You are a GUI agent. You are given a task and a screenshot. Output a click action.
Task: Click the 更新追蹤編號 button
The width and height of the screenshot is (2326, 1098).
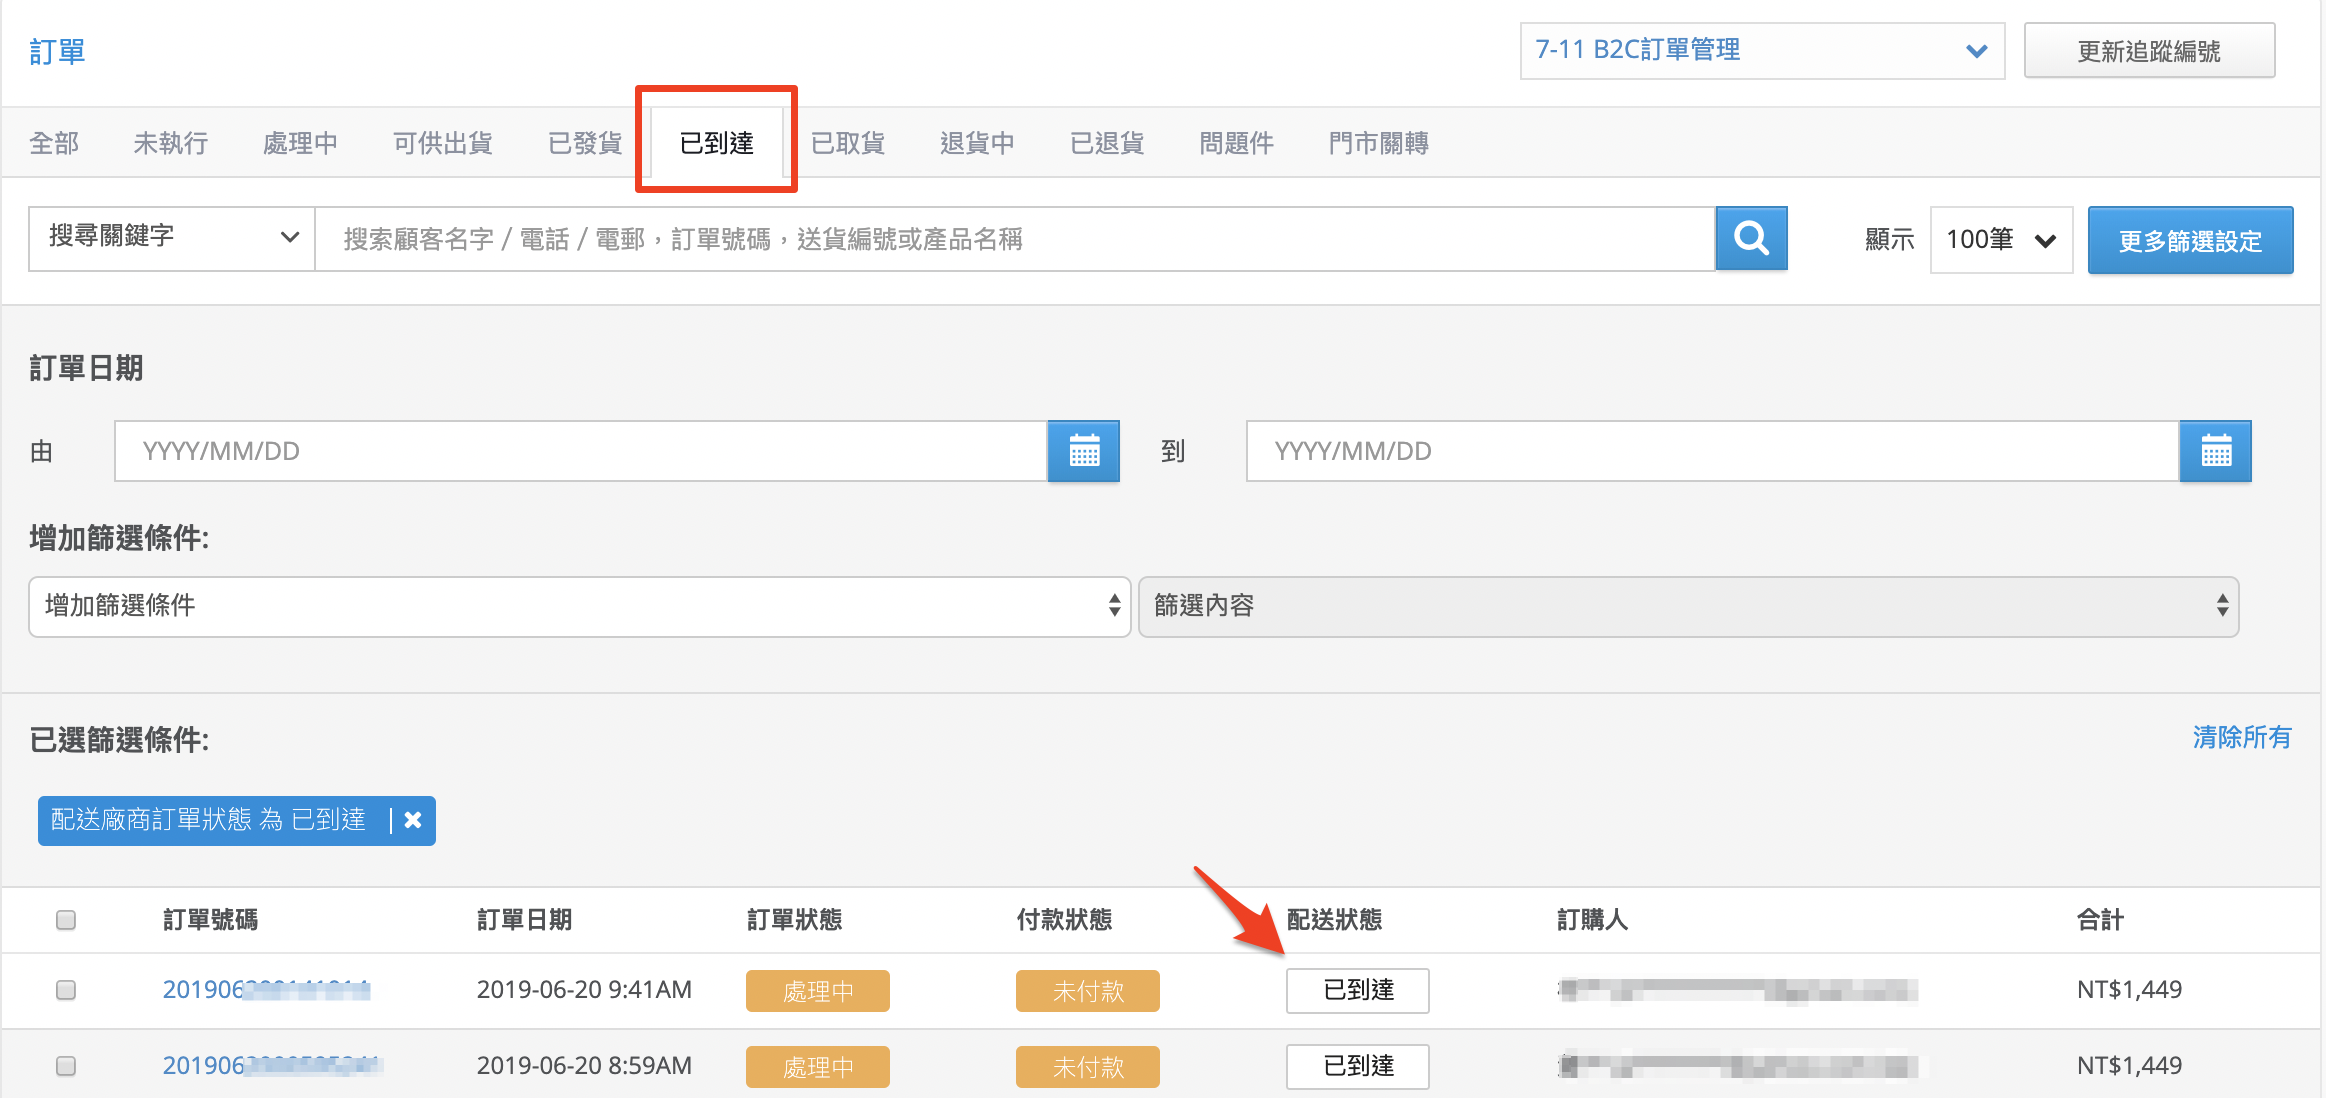[x=2149, y=51]
